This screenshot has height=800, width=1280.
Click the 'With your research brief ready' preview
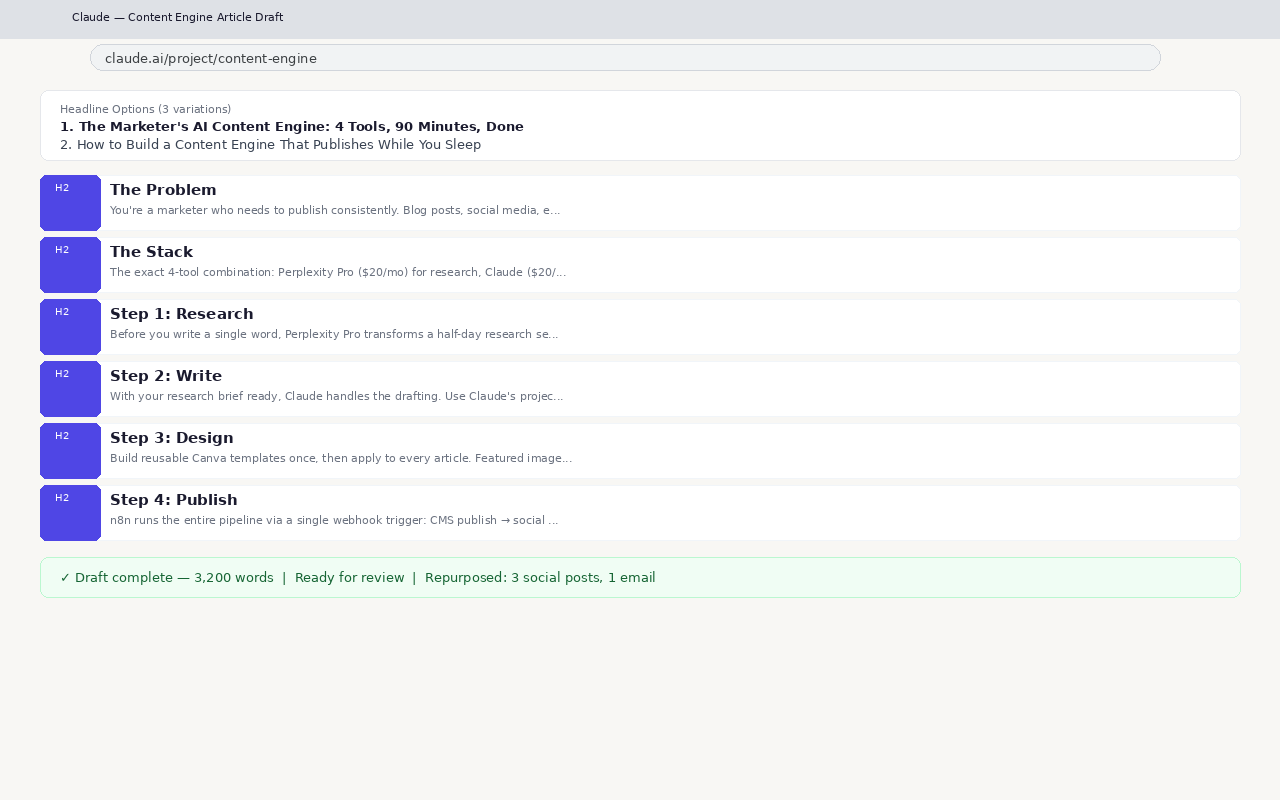pos(337,397)
